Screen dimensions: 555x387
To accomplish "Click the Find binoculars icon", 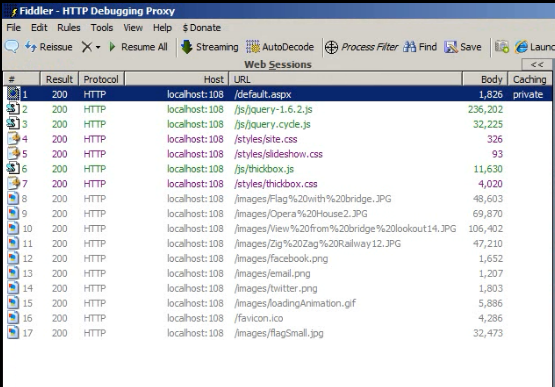I will [x=410, y=47].
